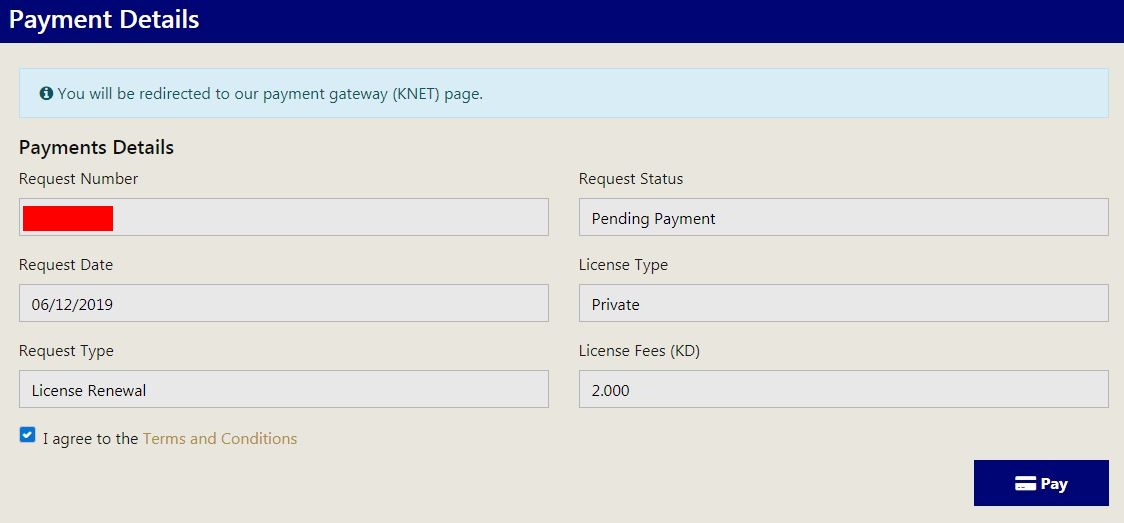Uncheck the Terms and Conditions agreement checkbox
This screenshot has width=1124, height=523.
click(27, 435)
